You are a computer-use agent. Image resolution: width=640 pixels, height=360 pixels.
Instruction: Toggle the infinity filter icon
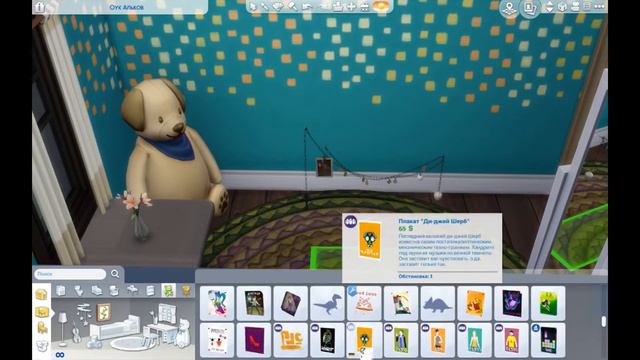(x=60, y=355)
